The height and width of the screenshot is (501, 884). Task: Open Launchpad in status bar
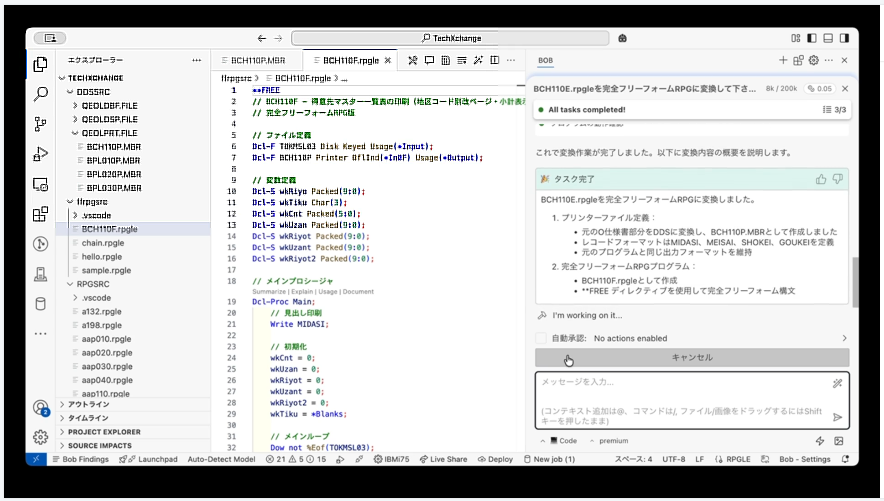(148, 459)
